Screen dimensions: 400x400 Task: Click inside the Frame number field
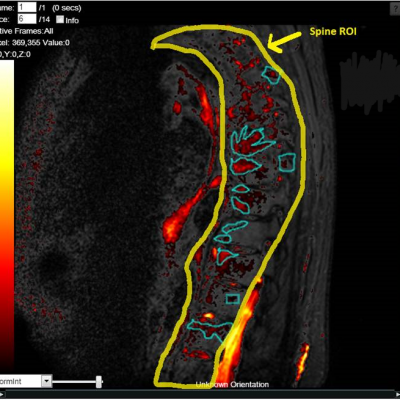click(x=26, y=7)
